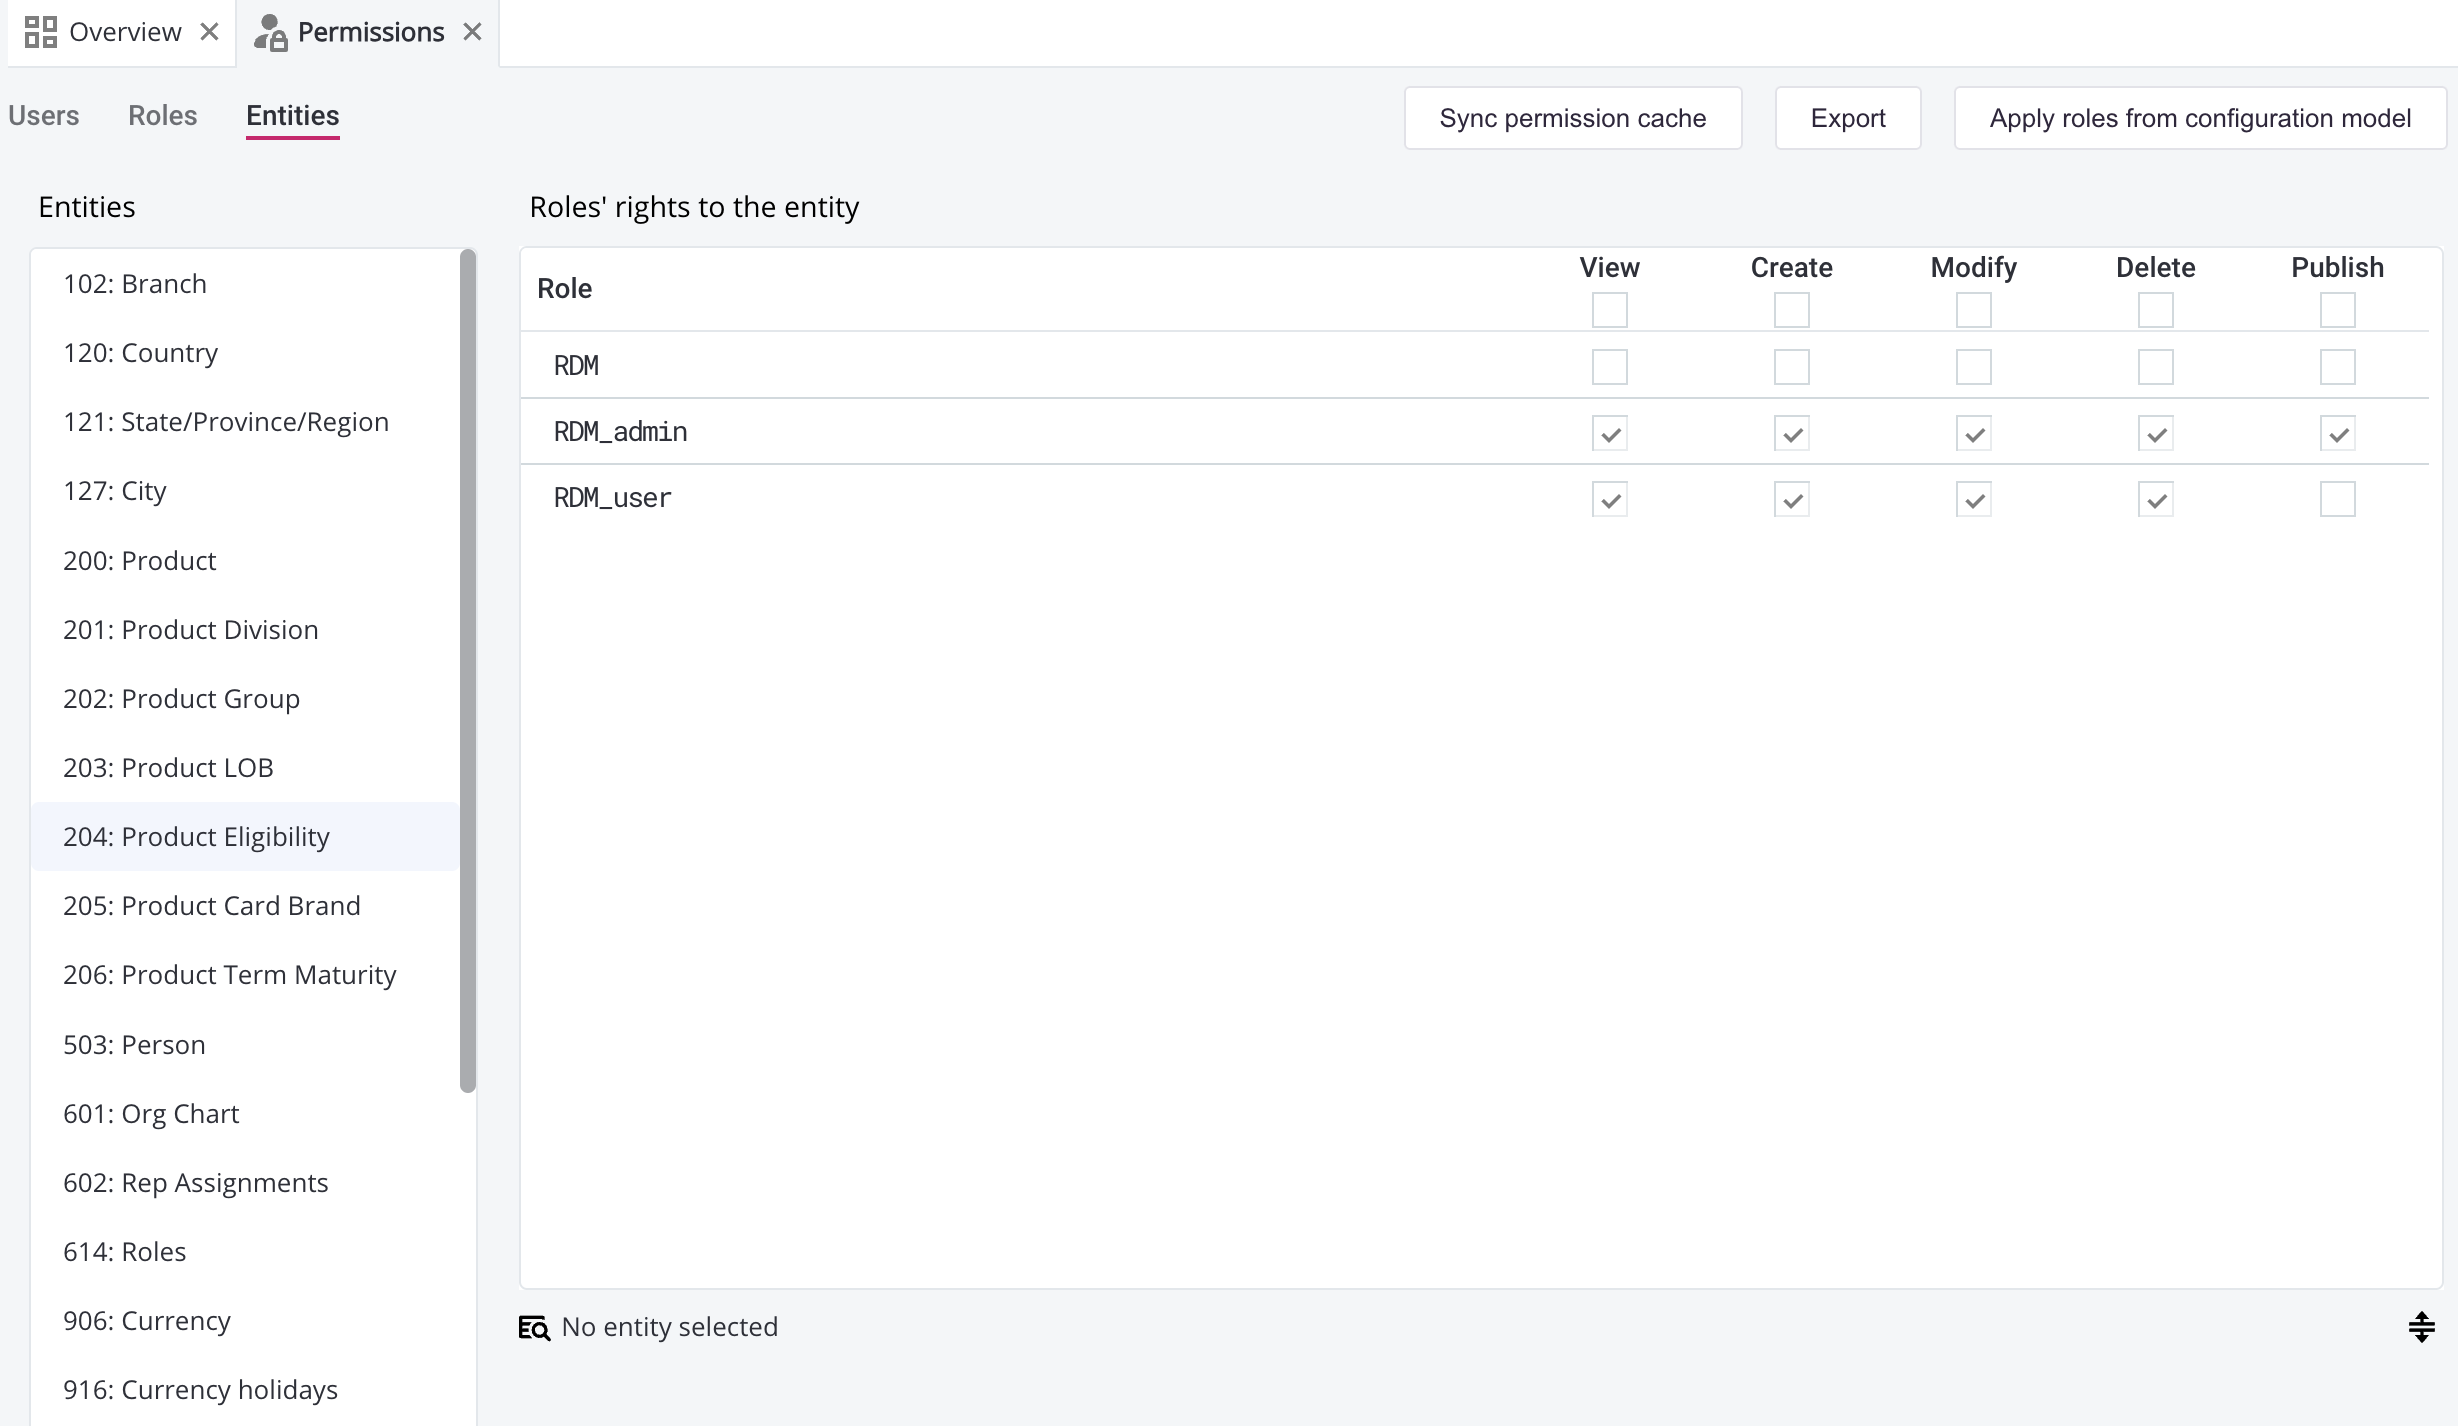Click the Overview grid icon
This screenshot has height=1426, width=2458.
pos(40,32)
